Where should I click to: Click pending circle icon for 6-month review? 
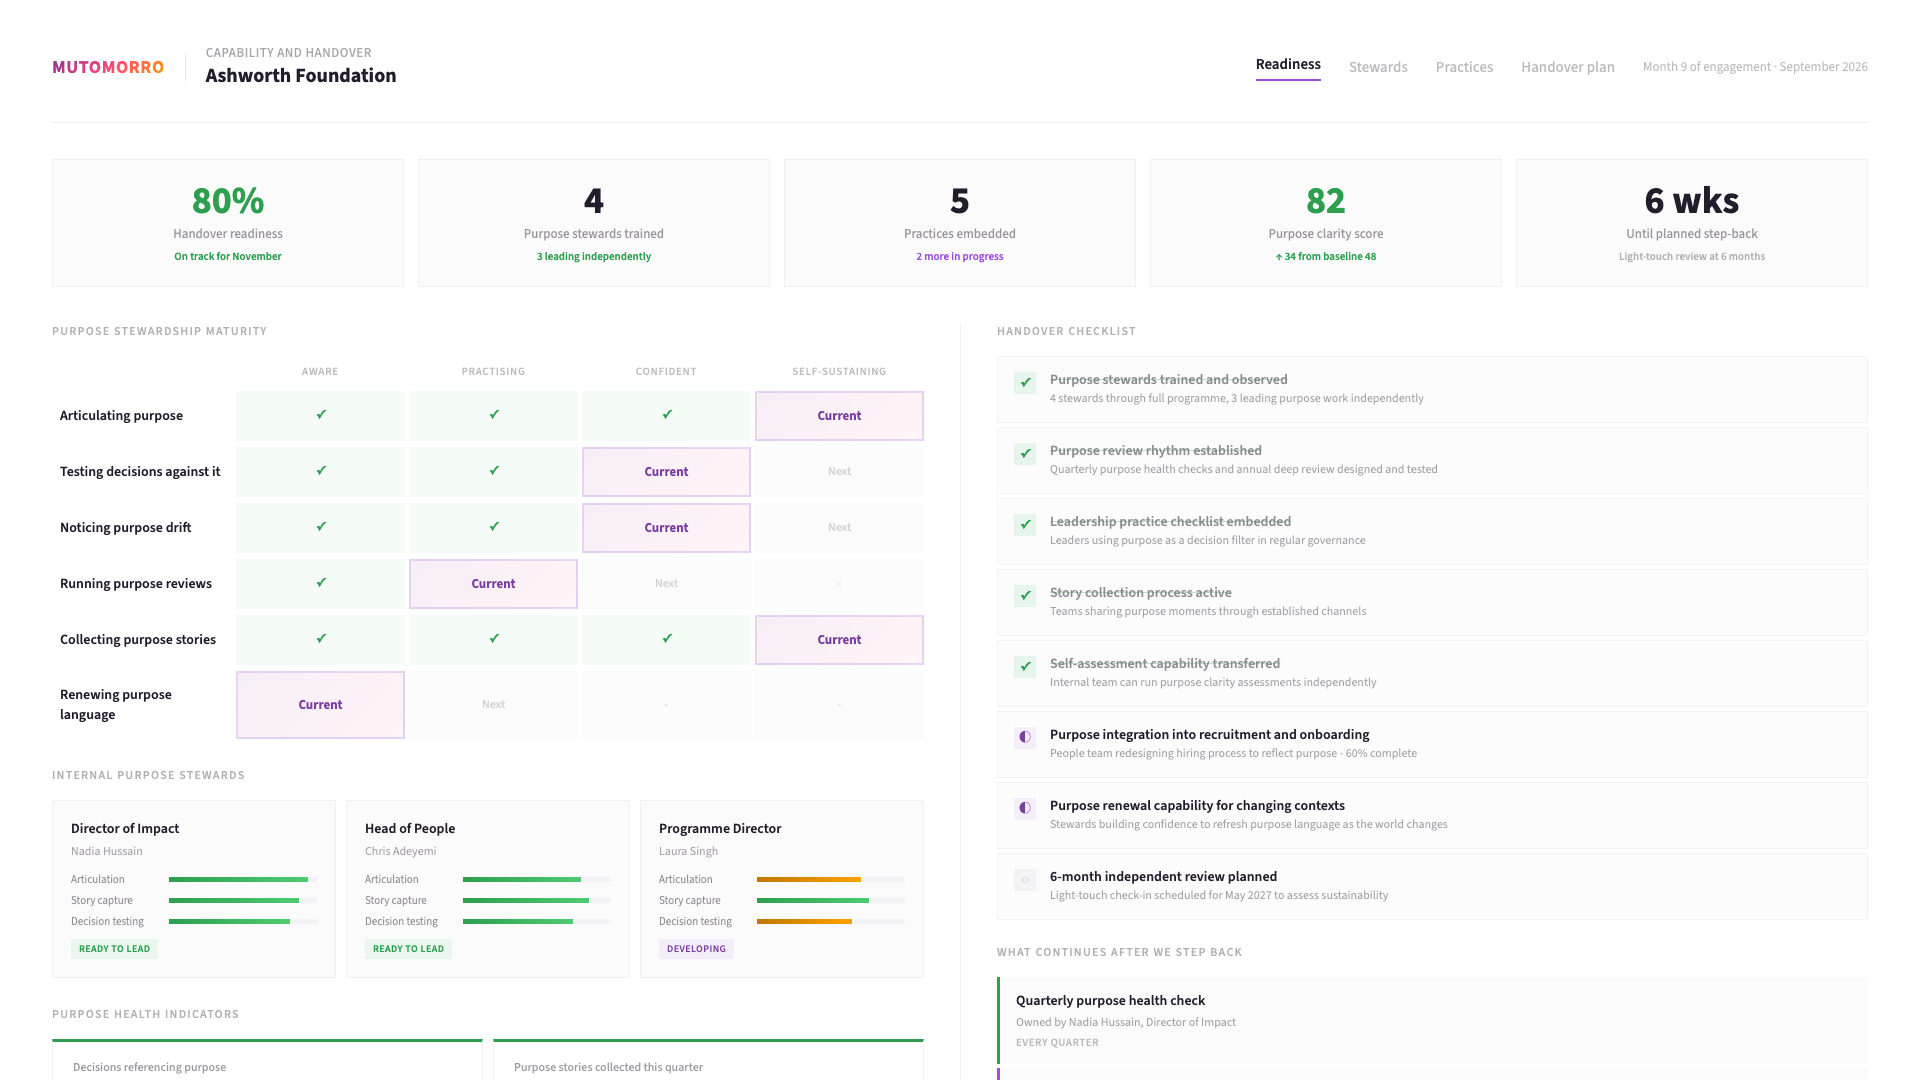pos(1024,880)
